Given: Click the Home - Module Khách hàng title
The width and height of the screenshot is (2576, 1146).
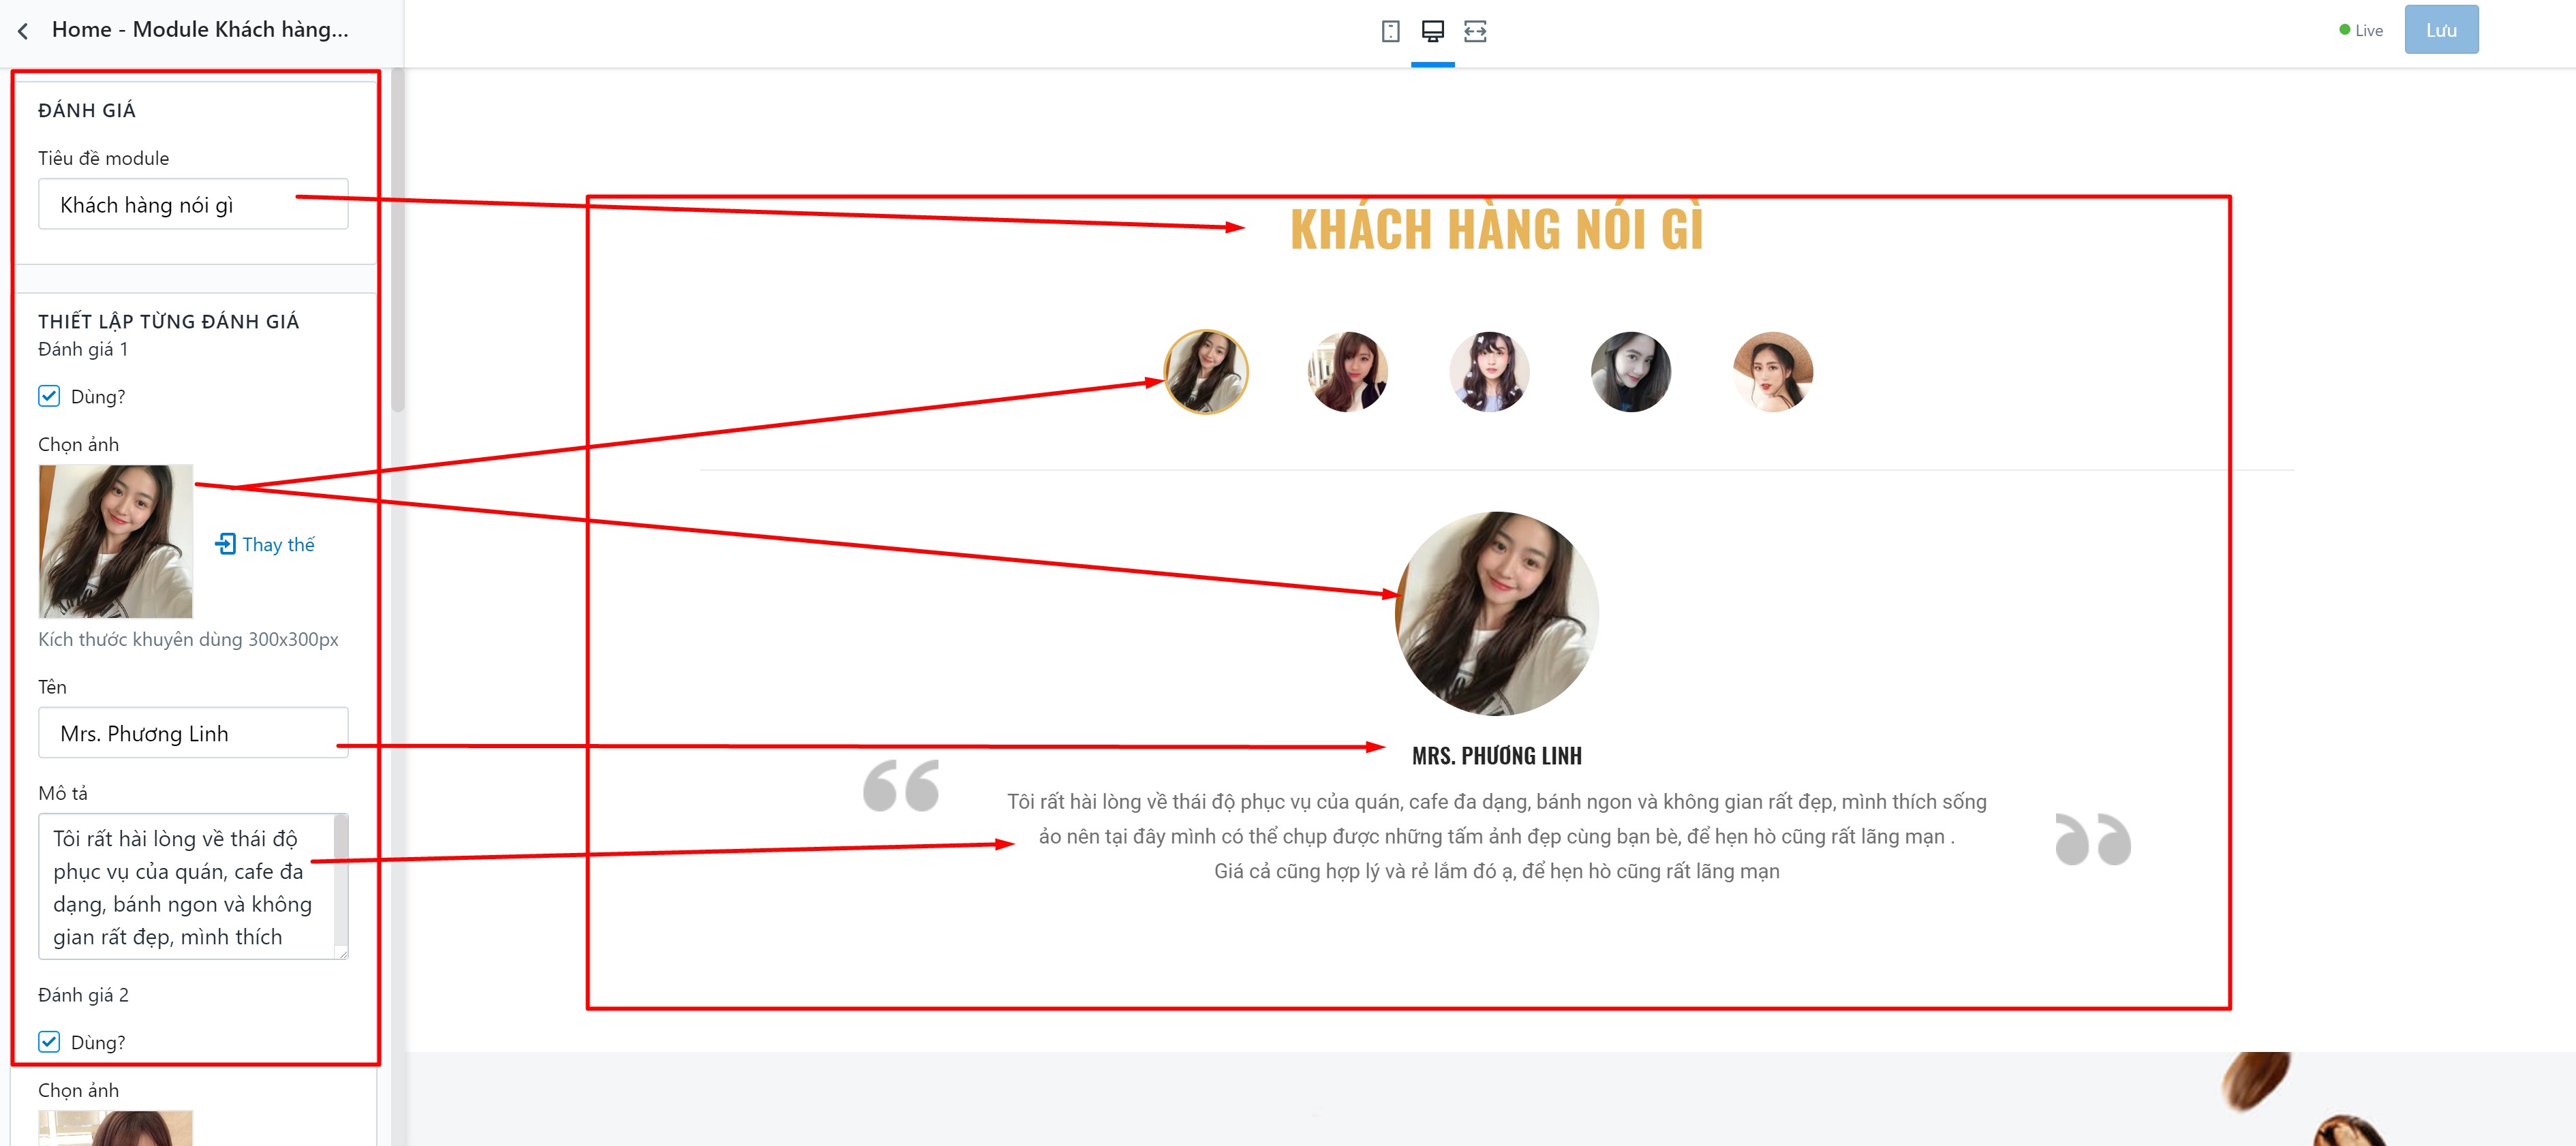Looking at the screenshot, I should (200, 30).
